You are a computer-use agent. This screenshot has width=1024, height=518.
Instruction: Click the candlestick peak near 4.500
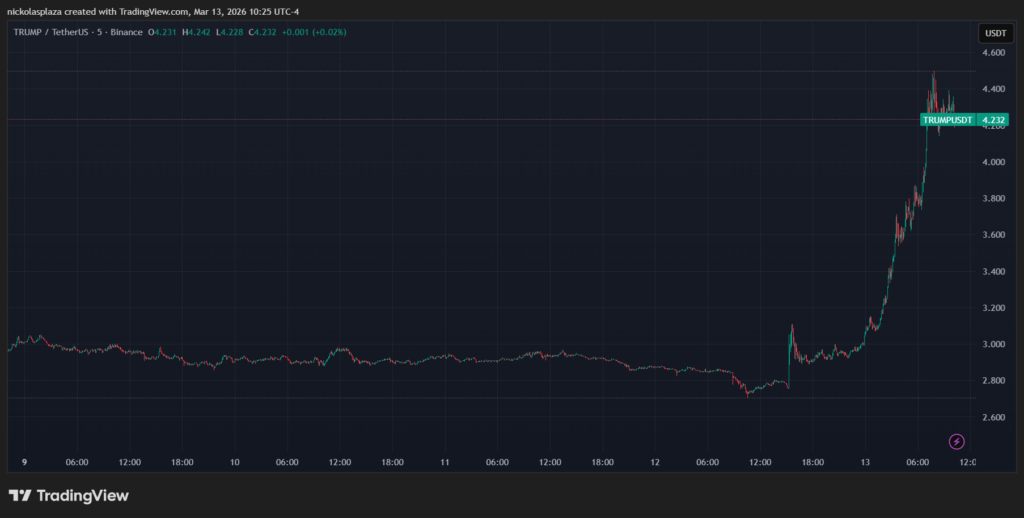coord(934,75)
